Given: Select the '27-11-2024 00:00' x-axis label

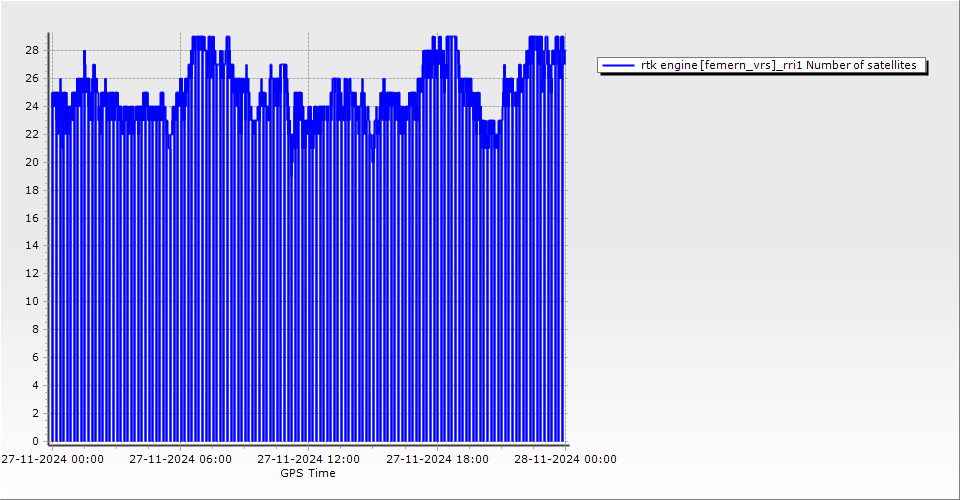Looking at the screenshot, I should (x=52, y=459).
